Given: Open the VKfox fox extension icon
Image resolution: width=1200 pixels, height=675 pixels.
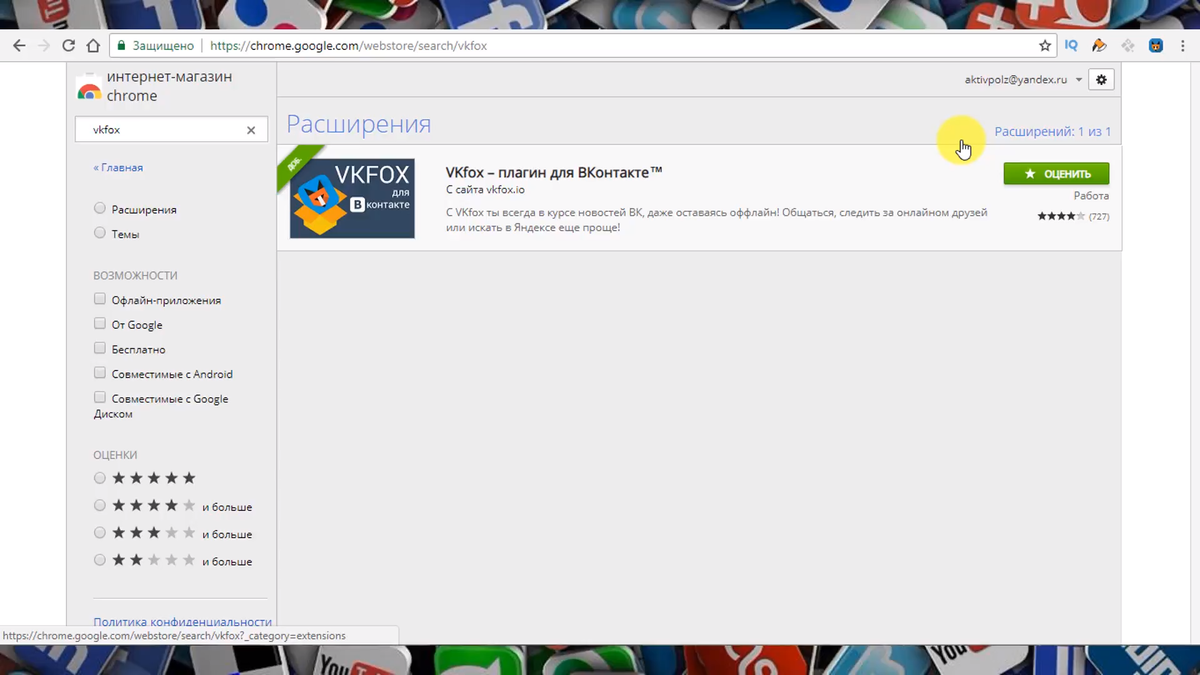Looking at the screenshot, I should pos(1155,46).
